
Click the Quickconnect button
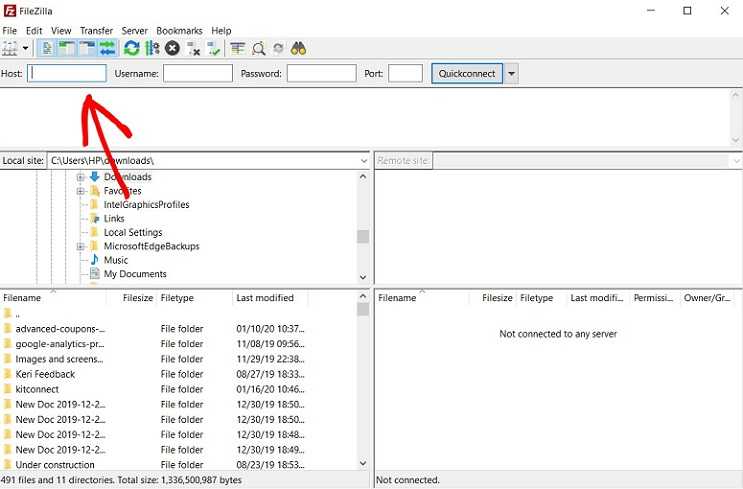coord(467,74)
